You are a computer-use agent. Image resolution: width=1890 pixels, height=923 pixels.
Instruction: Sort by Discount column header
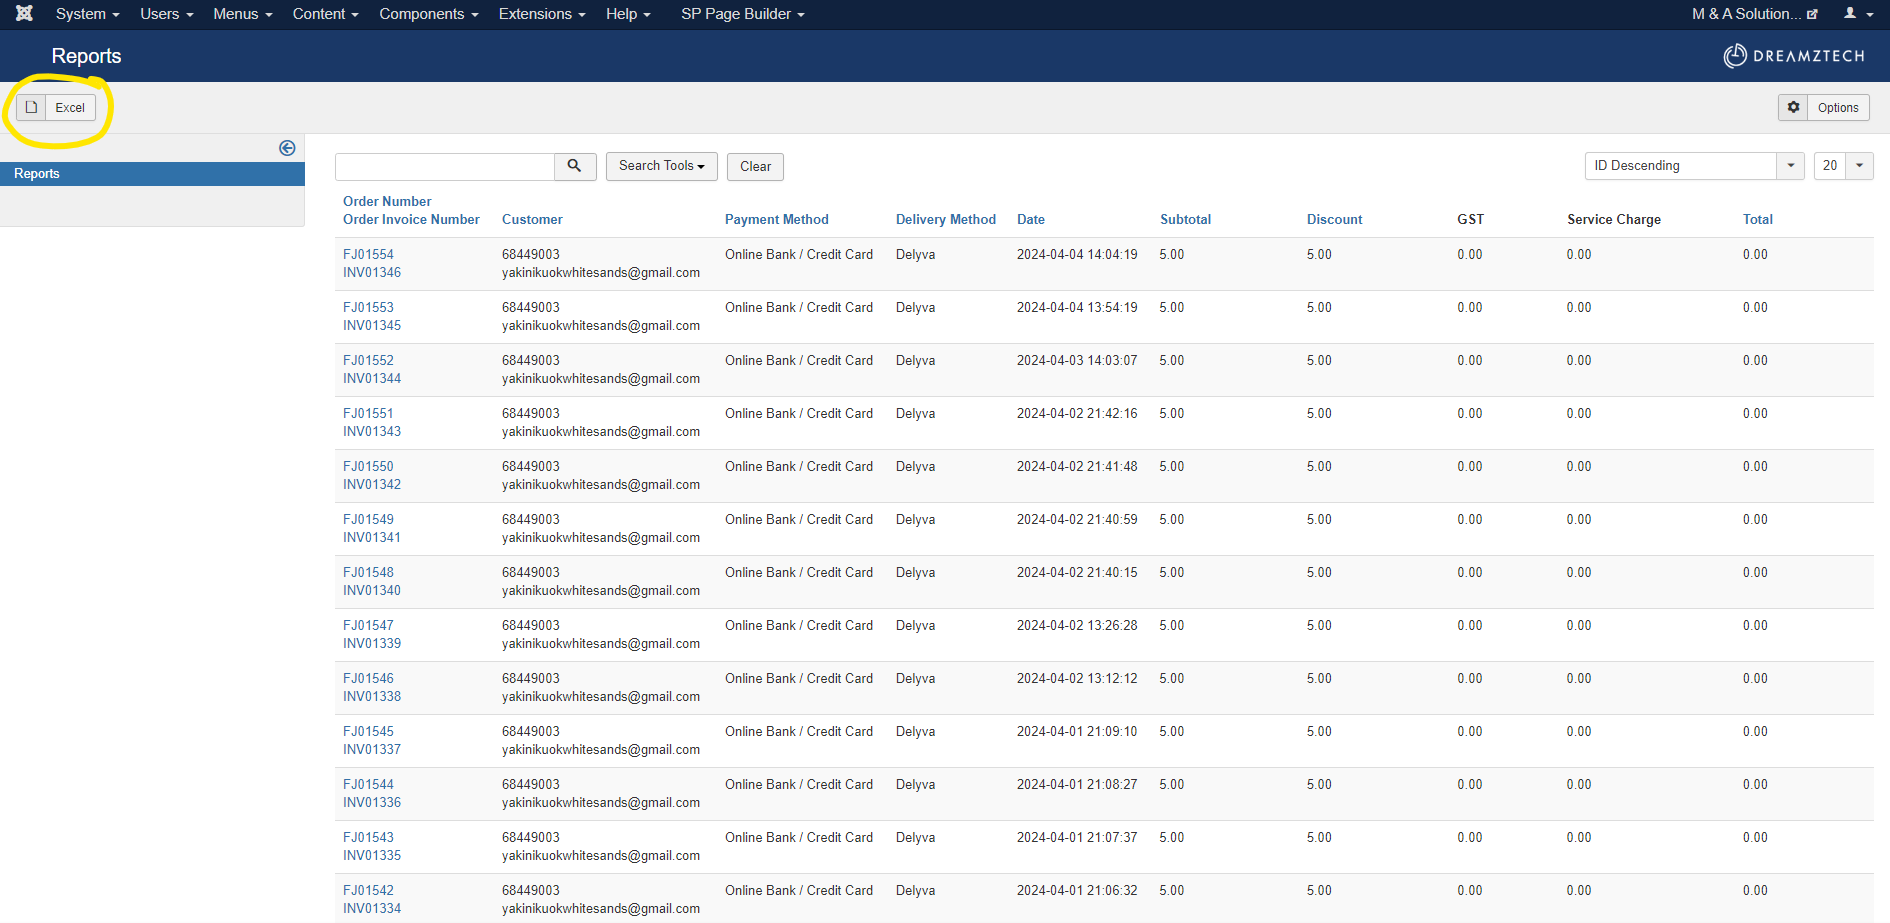point(1334,219)
